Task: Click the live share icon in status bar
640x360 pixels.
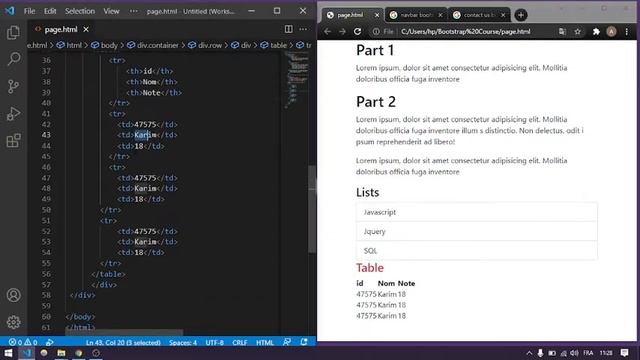Action: tap(50, 342)
